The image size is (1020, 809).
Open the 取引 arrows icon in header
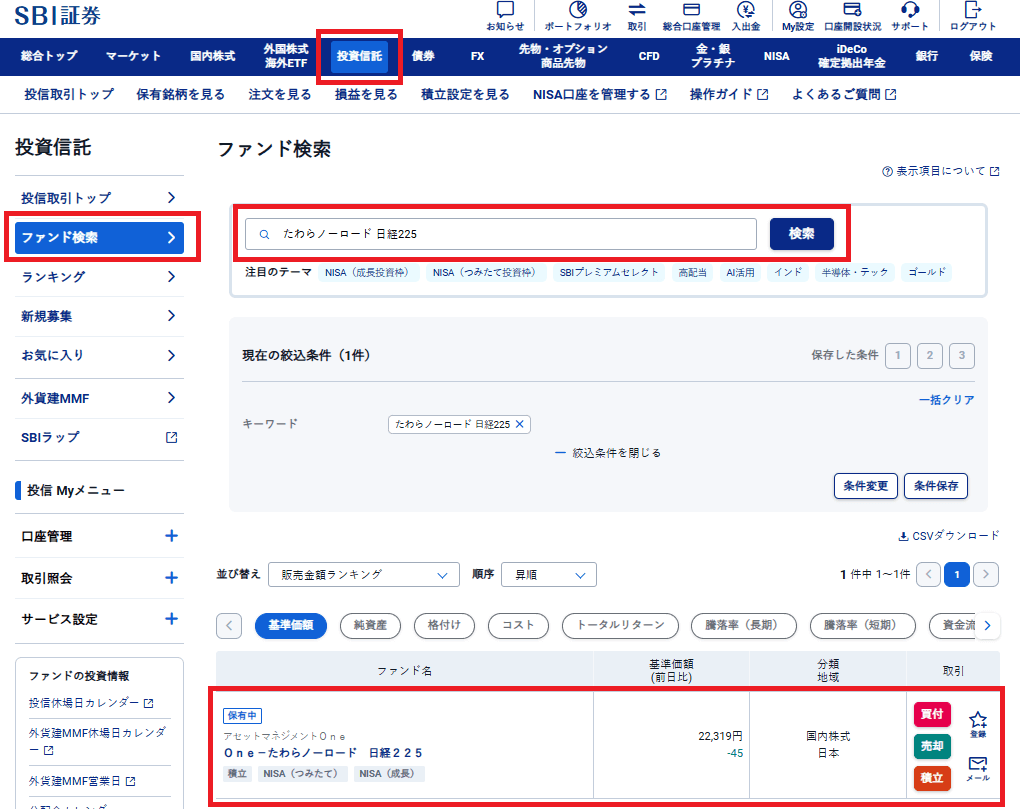637,10
